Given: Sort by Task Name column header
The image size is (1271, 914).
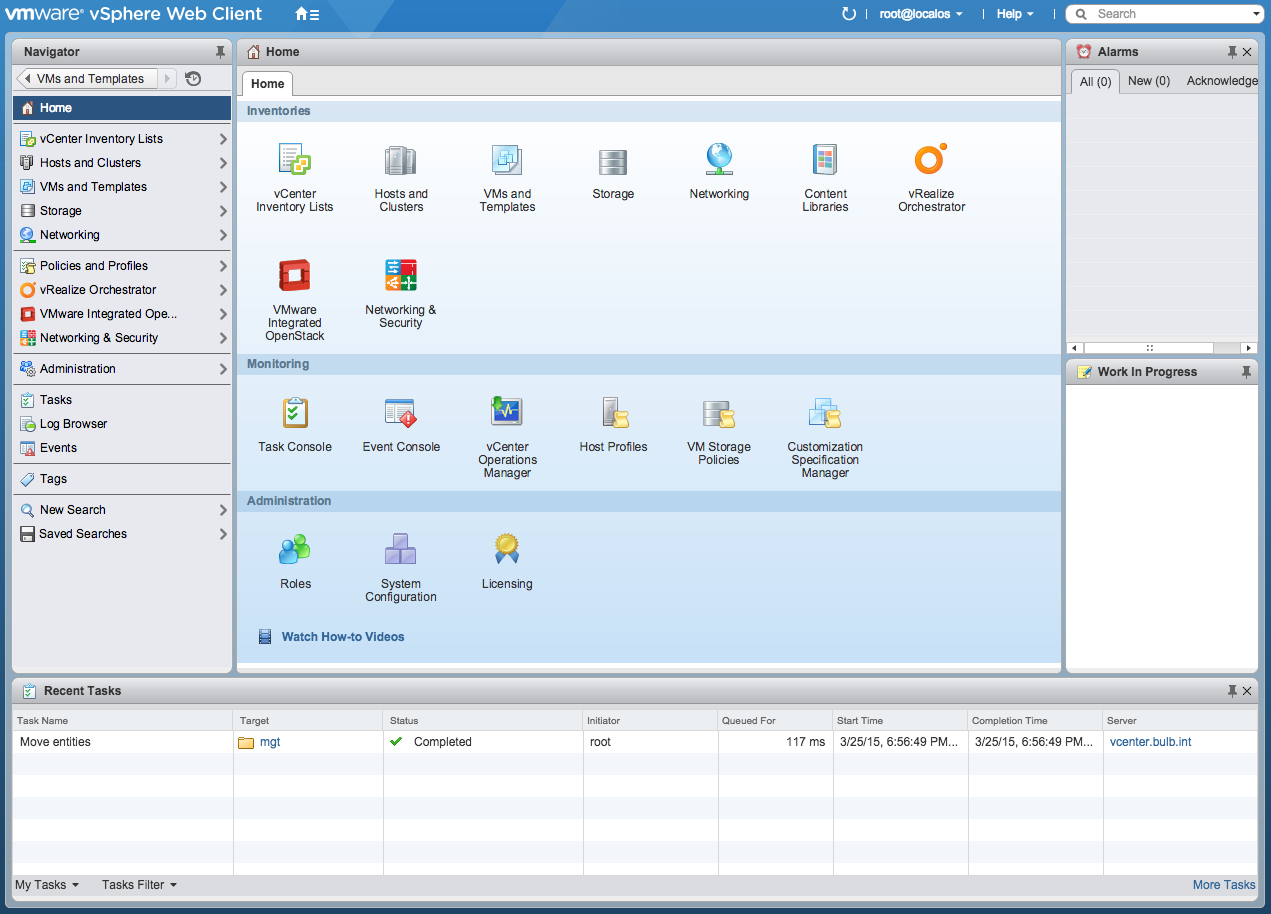Looking at the screenshot, I should [123, 720].
